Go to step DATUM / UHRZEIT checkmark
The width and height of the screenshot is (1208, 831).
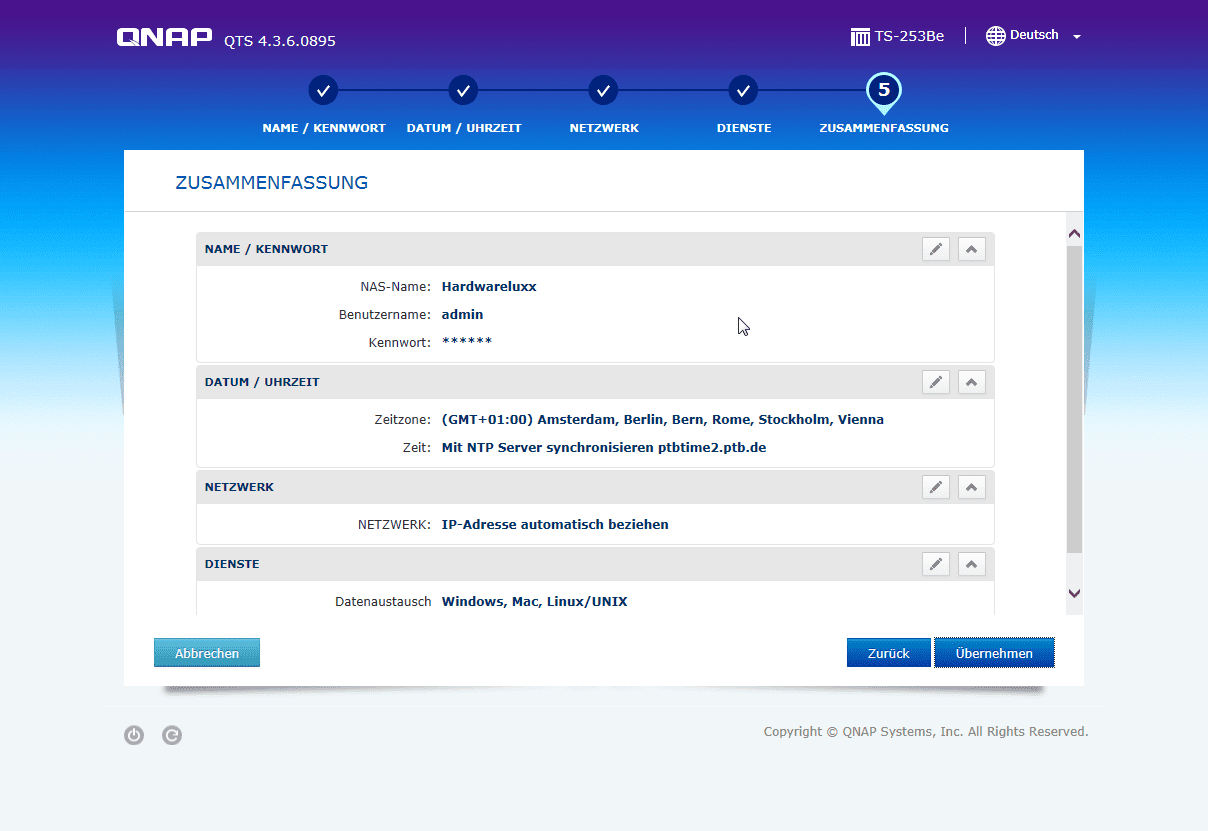(x=463, y=90)
